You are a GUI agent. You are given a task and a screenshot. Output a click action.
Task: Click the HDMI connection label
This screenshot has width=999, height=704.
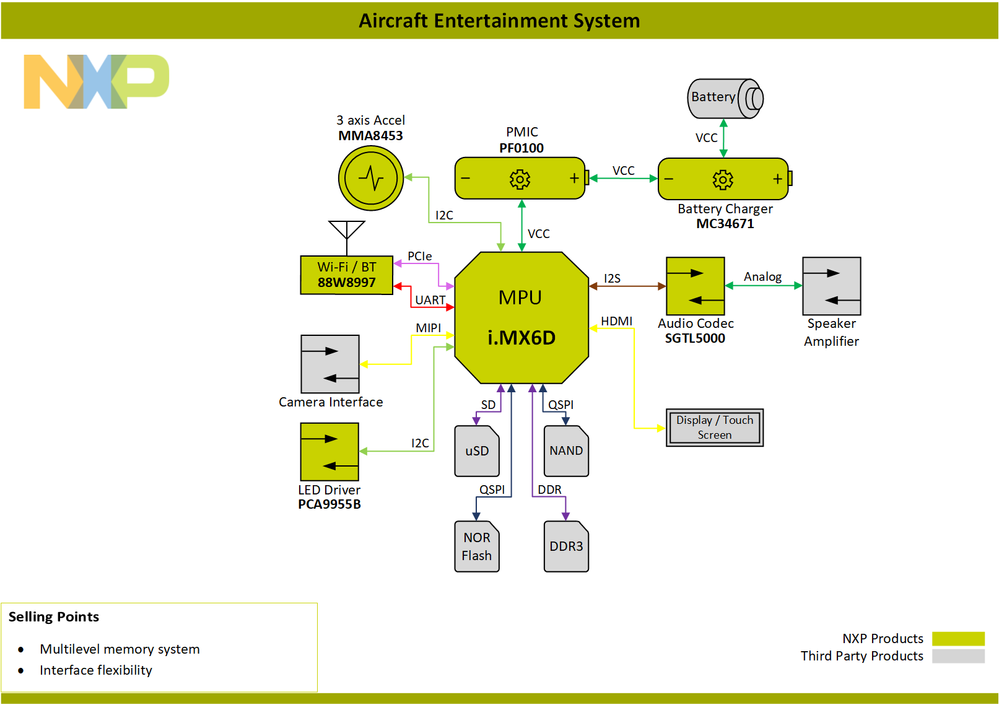click(617, 321)
